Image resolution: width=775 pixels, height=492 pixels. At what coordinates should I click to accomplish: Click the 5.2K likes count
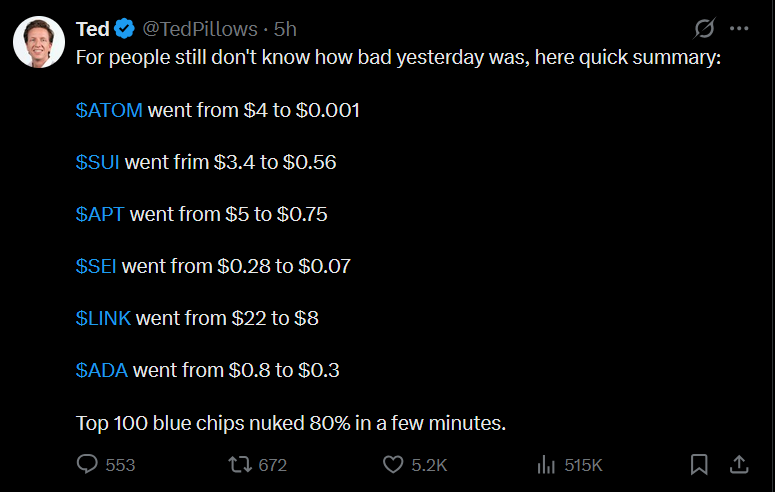tap(429, 465)
